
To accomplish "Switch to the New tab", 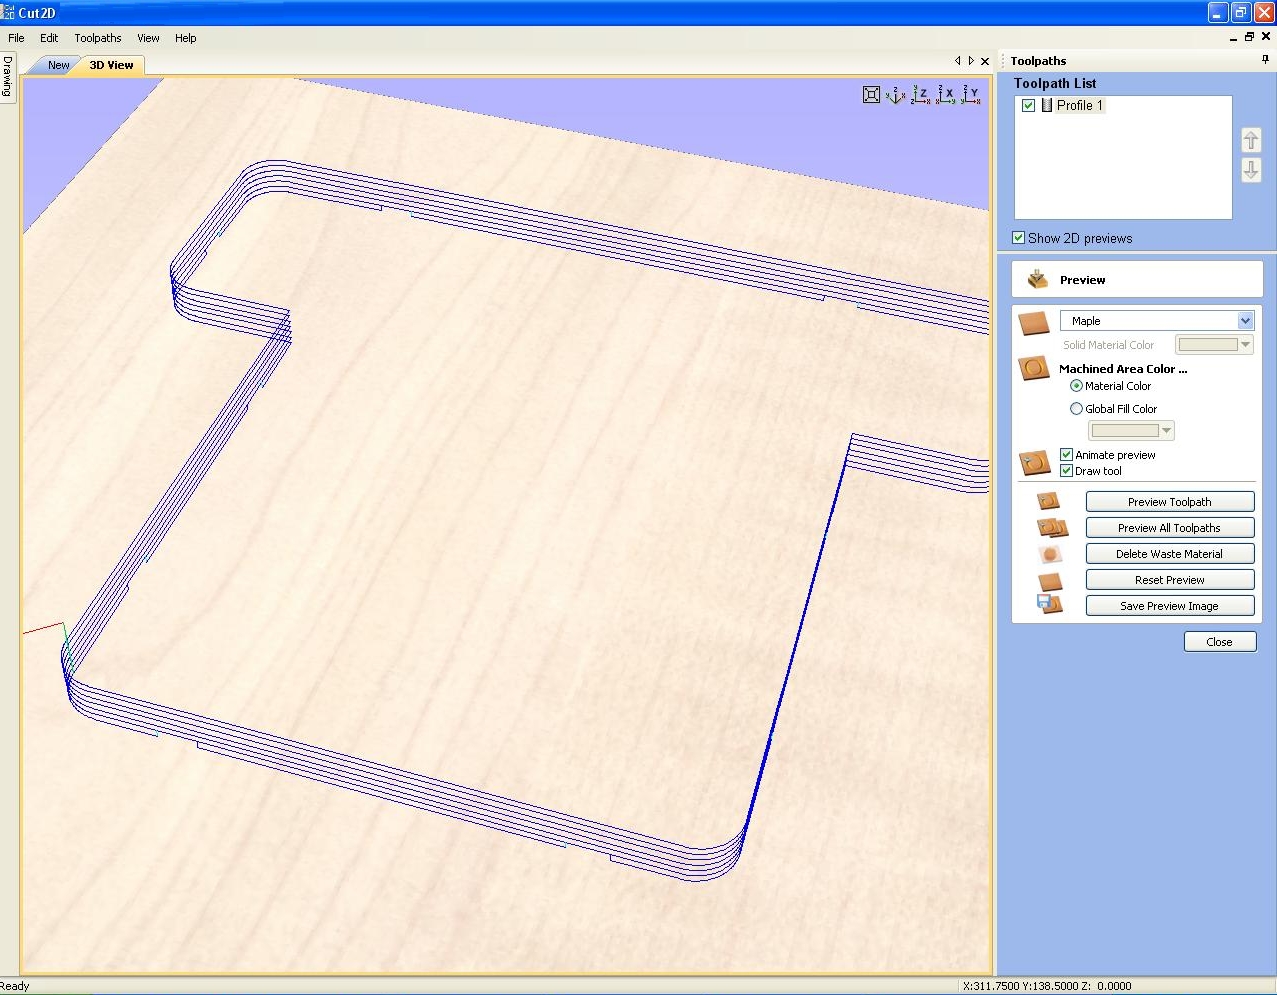I will pyautogui.click(x=59, y=65).
